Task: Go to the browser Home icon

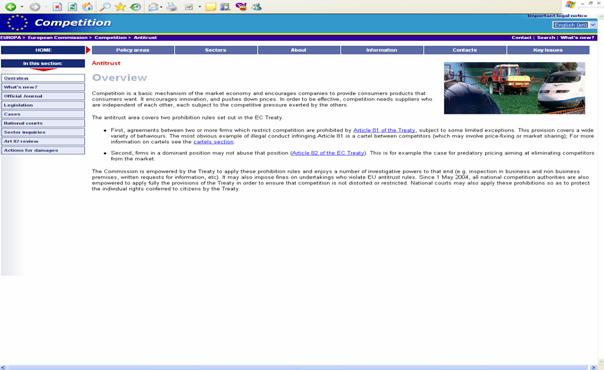Action: [88, 7]
